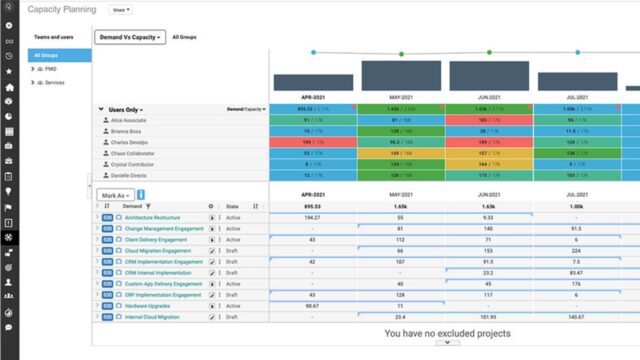The image size is (640, 360).
Task: Collapse the Users Only section chevron
Action: coord(101,109)
